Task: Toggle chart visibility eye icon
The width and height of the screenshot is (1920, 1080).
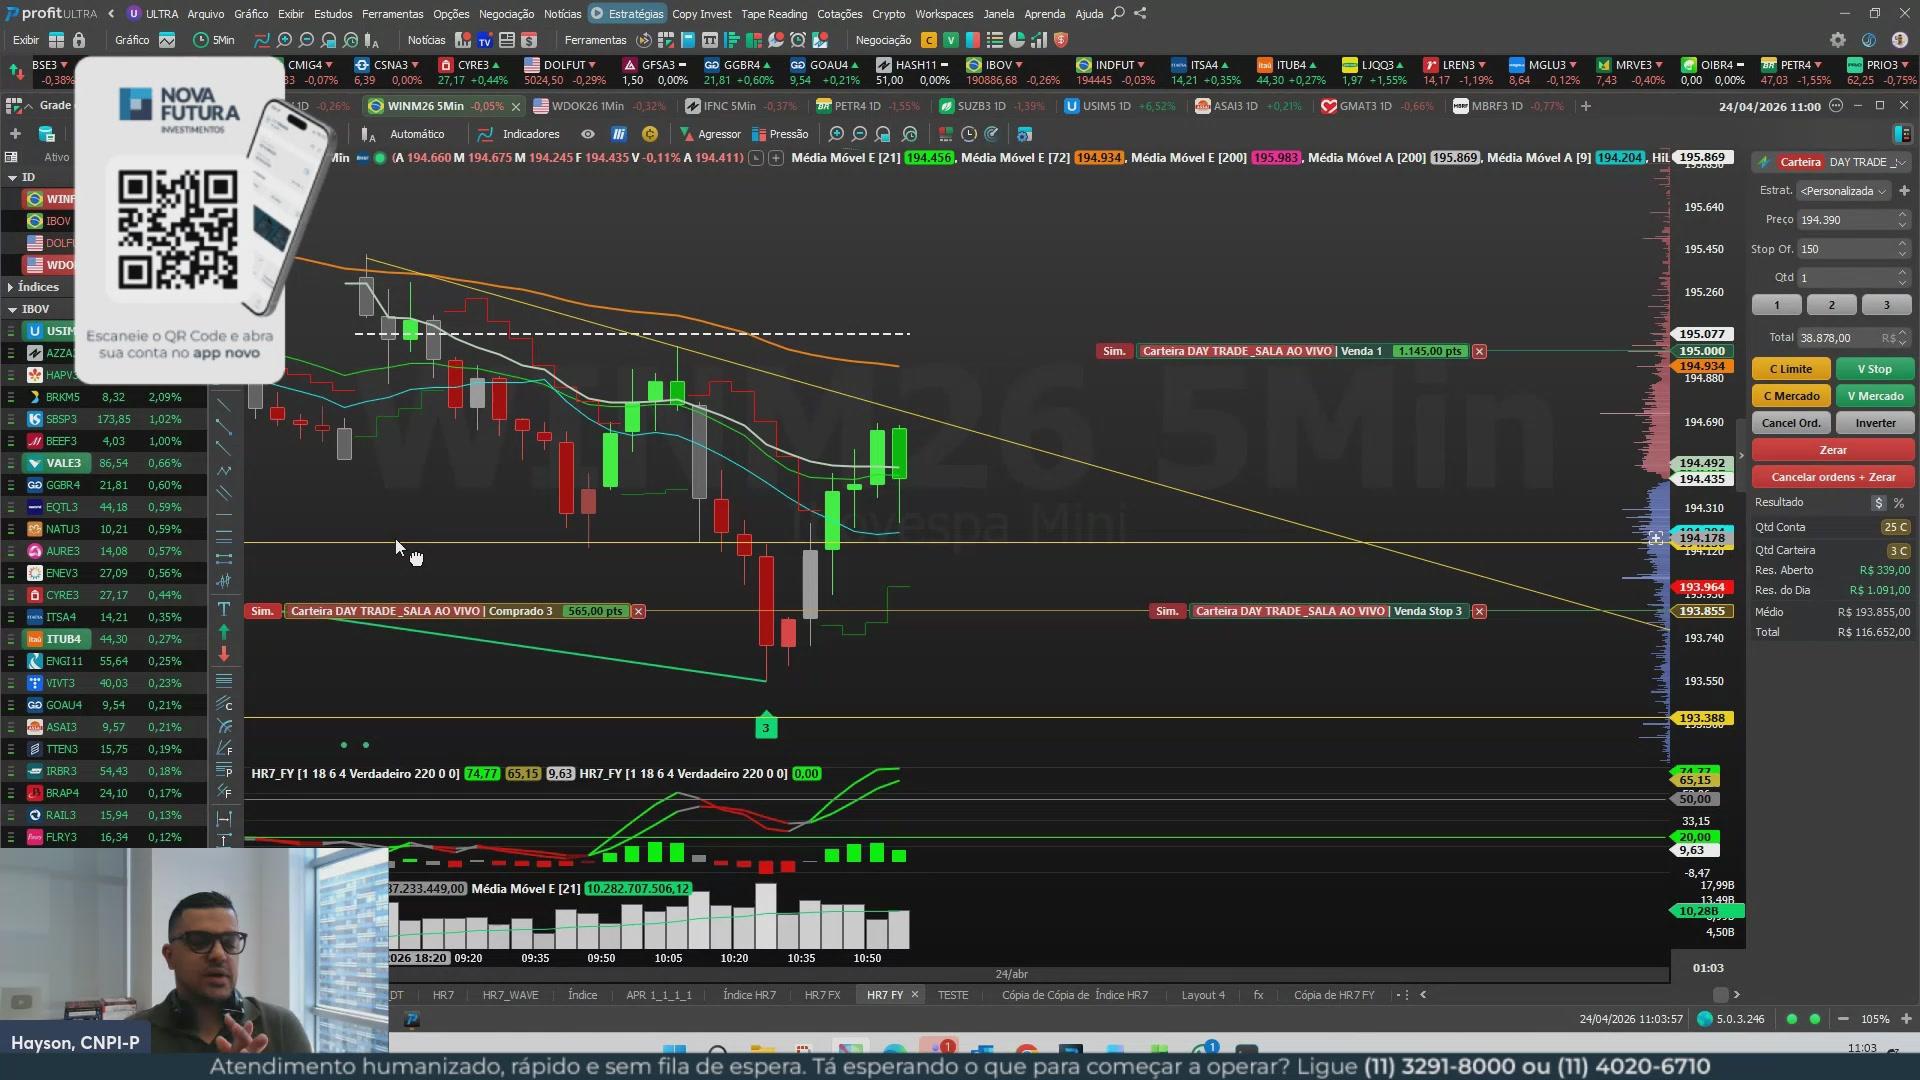Action: click(x=588, y=134)
